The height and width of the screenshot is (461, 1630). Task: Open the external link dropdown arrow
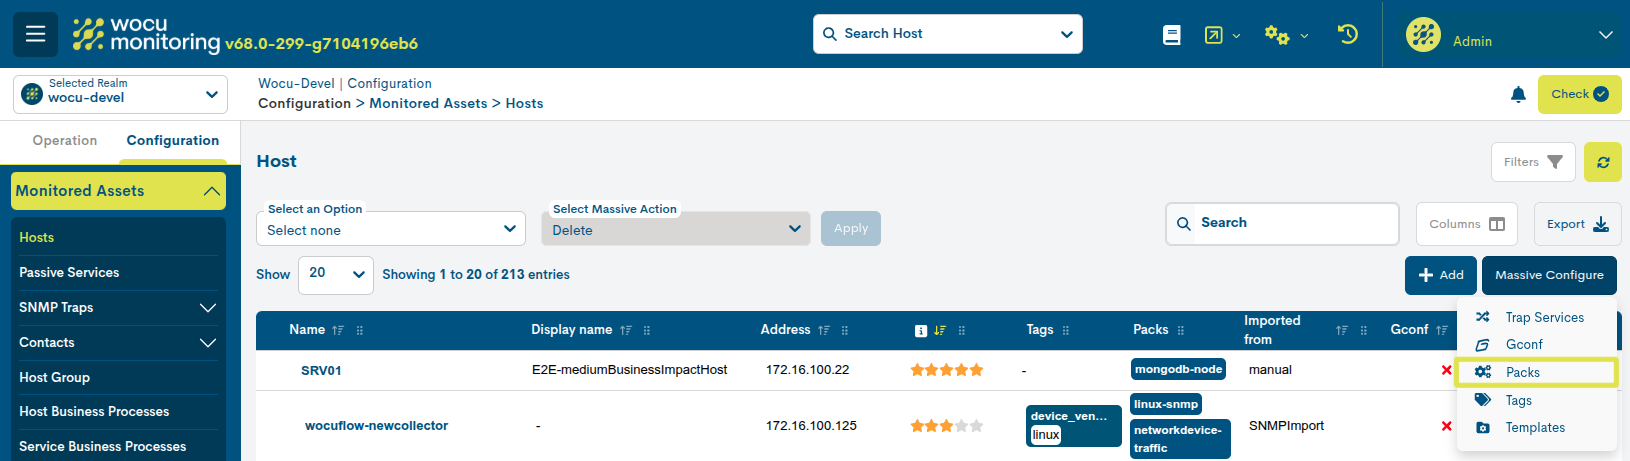pos(1236,36)
